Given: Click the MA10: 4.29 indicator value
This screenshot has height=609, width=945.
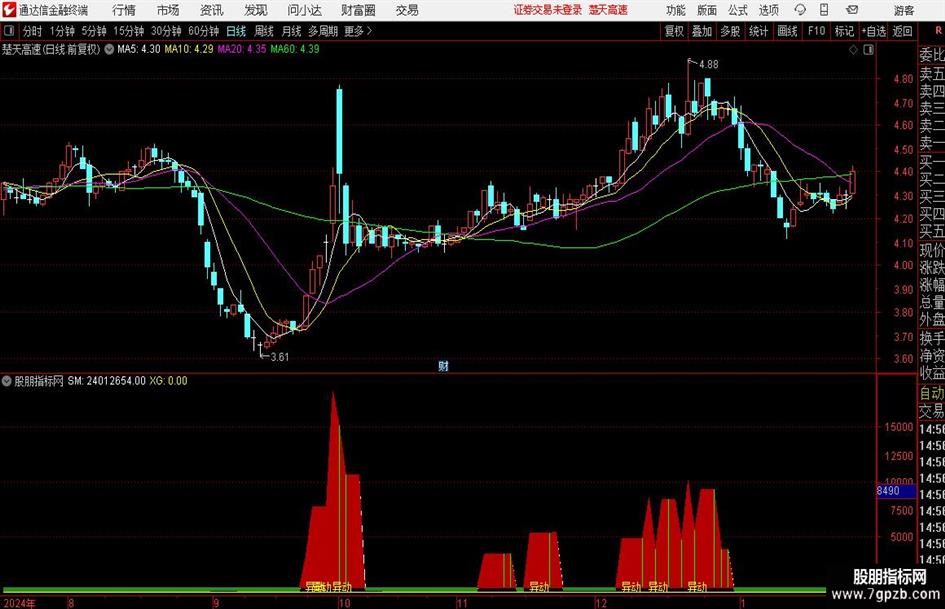Looking at the screenshot, I should (189, 49).
